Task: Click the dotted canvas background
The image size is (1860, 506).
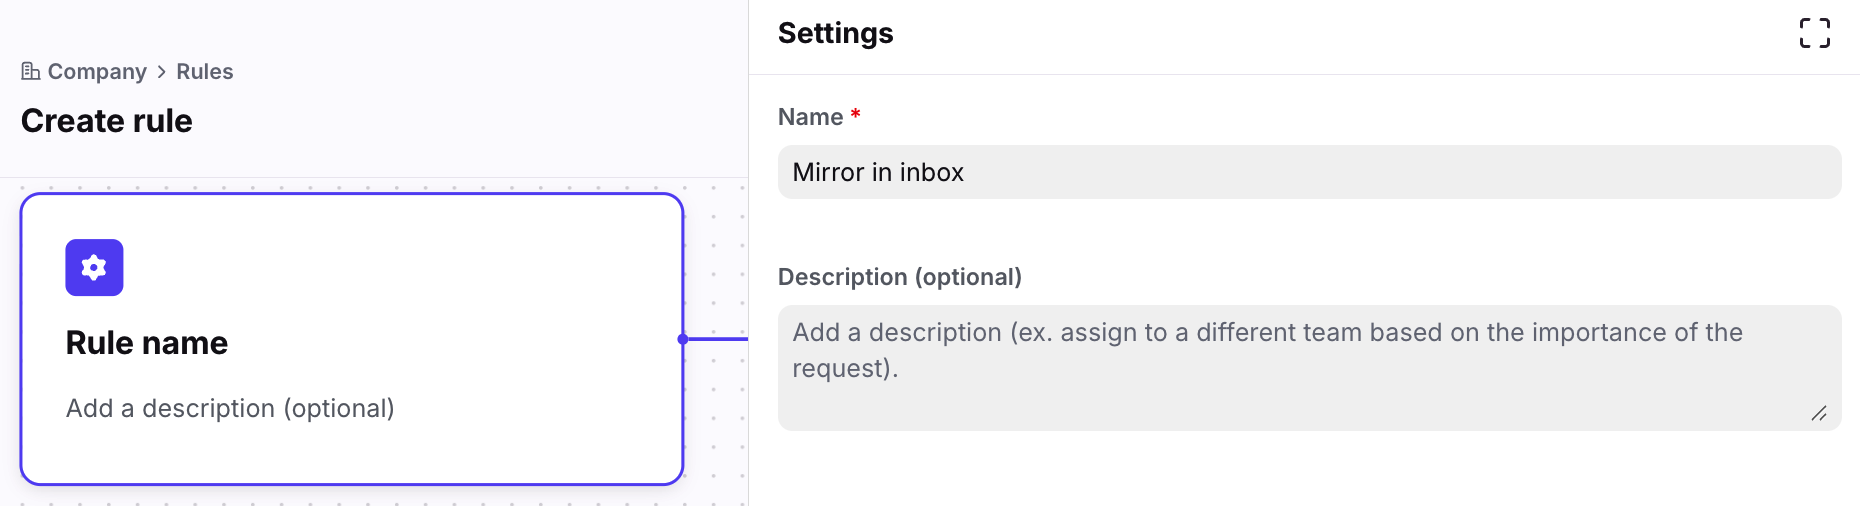Action: click(717, 440)
